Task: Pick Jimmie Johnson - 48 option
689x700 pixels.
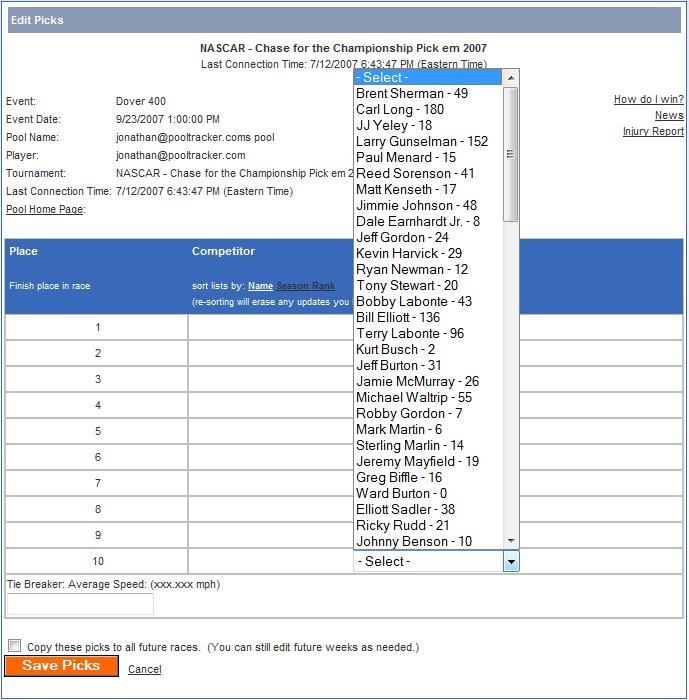Action: pos(428,205)
